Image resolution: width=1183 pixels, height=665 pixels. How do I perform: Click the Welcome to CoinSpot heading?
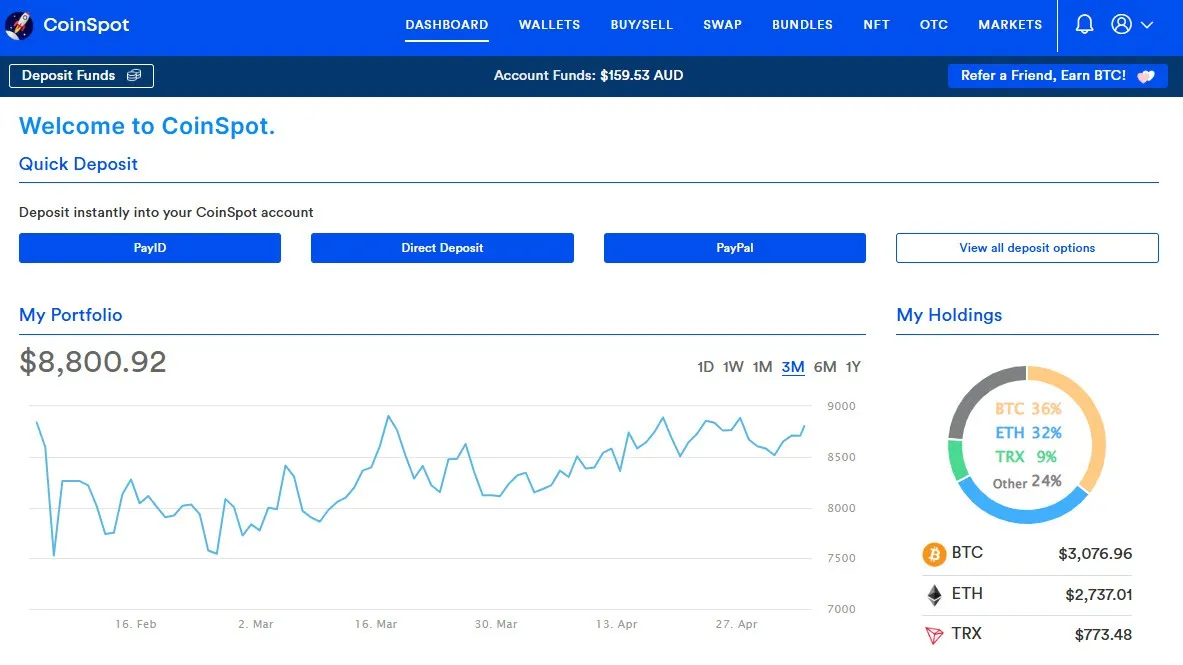point(147,125)
